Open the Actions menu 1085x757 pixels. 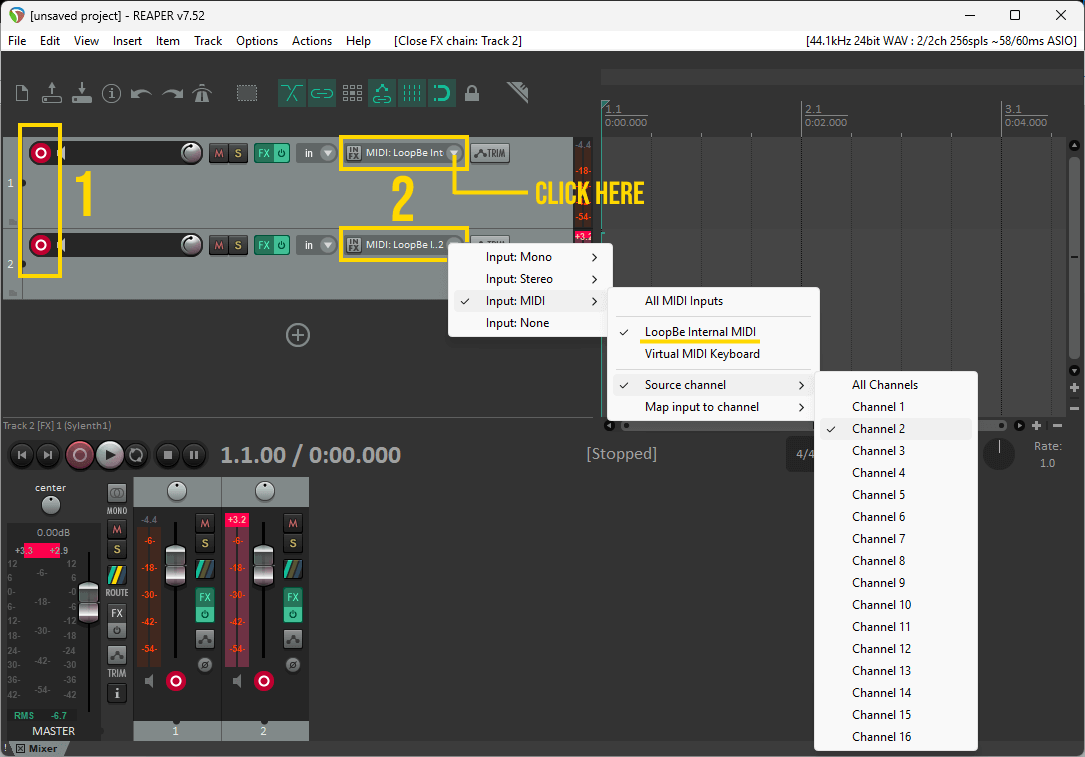pos(311,41)
